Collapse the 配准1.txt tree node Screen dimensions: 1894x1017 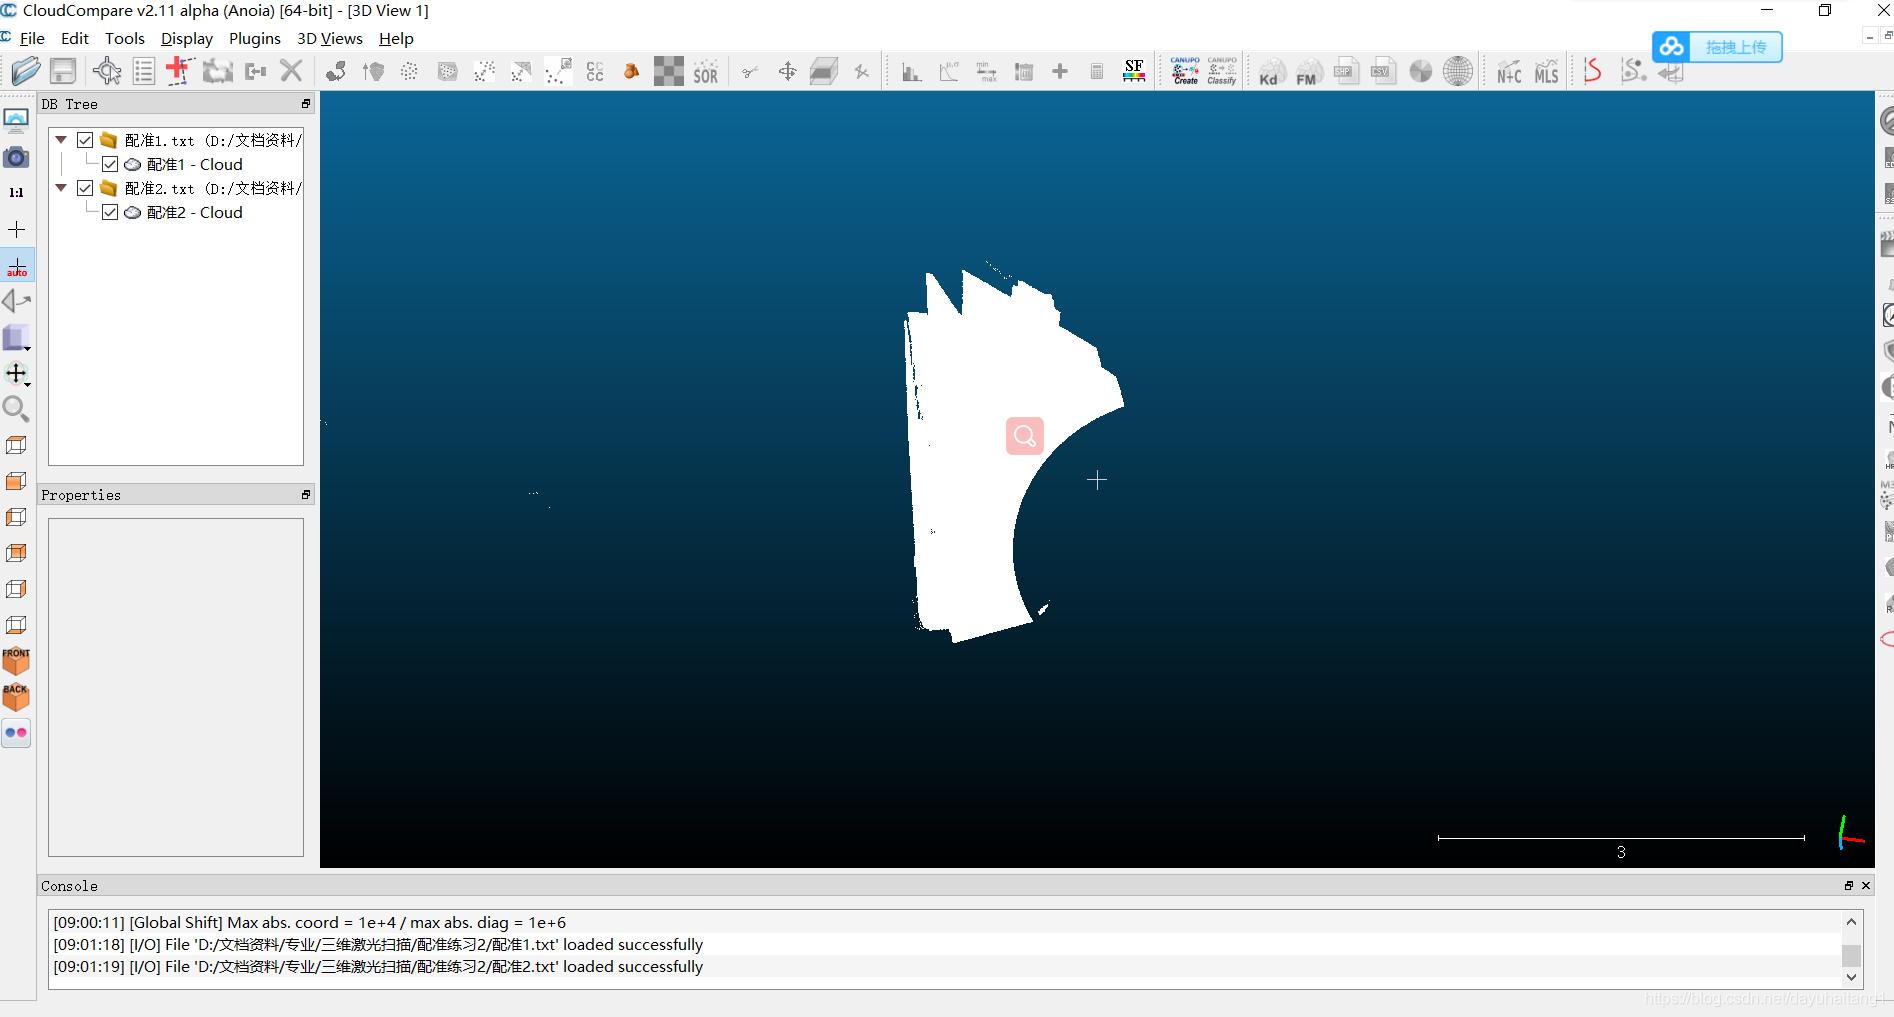[61, 140]
